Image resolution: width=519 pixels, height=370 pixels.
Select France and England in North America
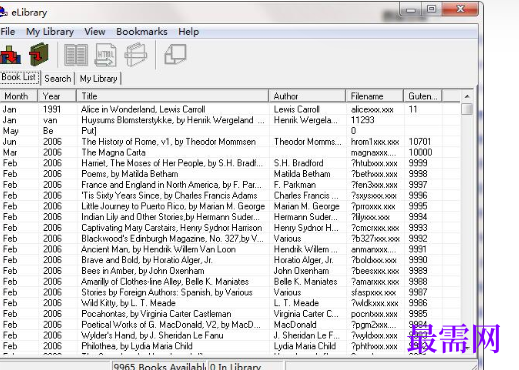pyautogui.click(x=171, y=185)
